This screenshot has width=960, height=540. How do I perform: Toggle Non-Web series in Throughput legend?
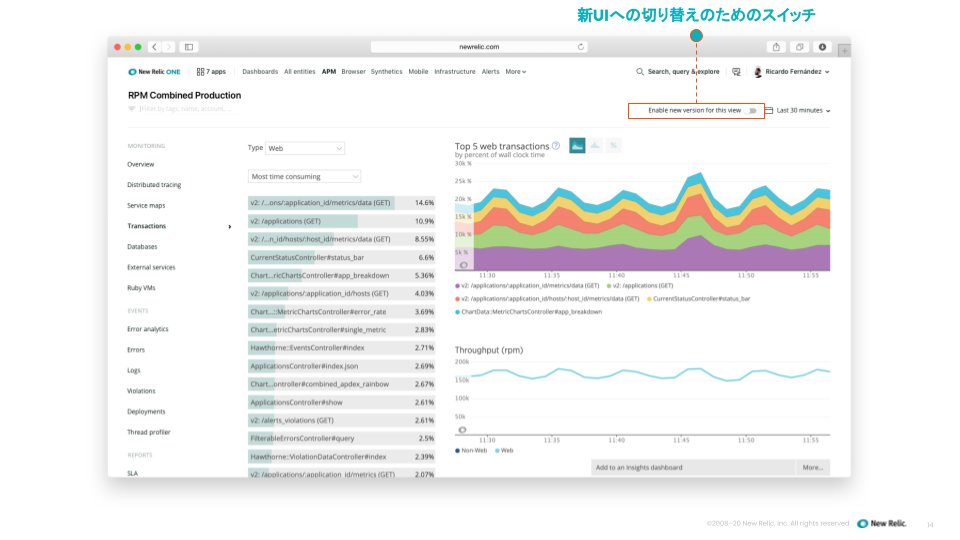point(471,451)
